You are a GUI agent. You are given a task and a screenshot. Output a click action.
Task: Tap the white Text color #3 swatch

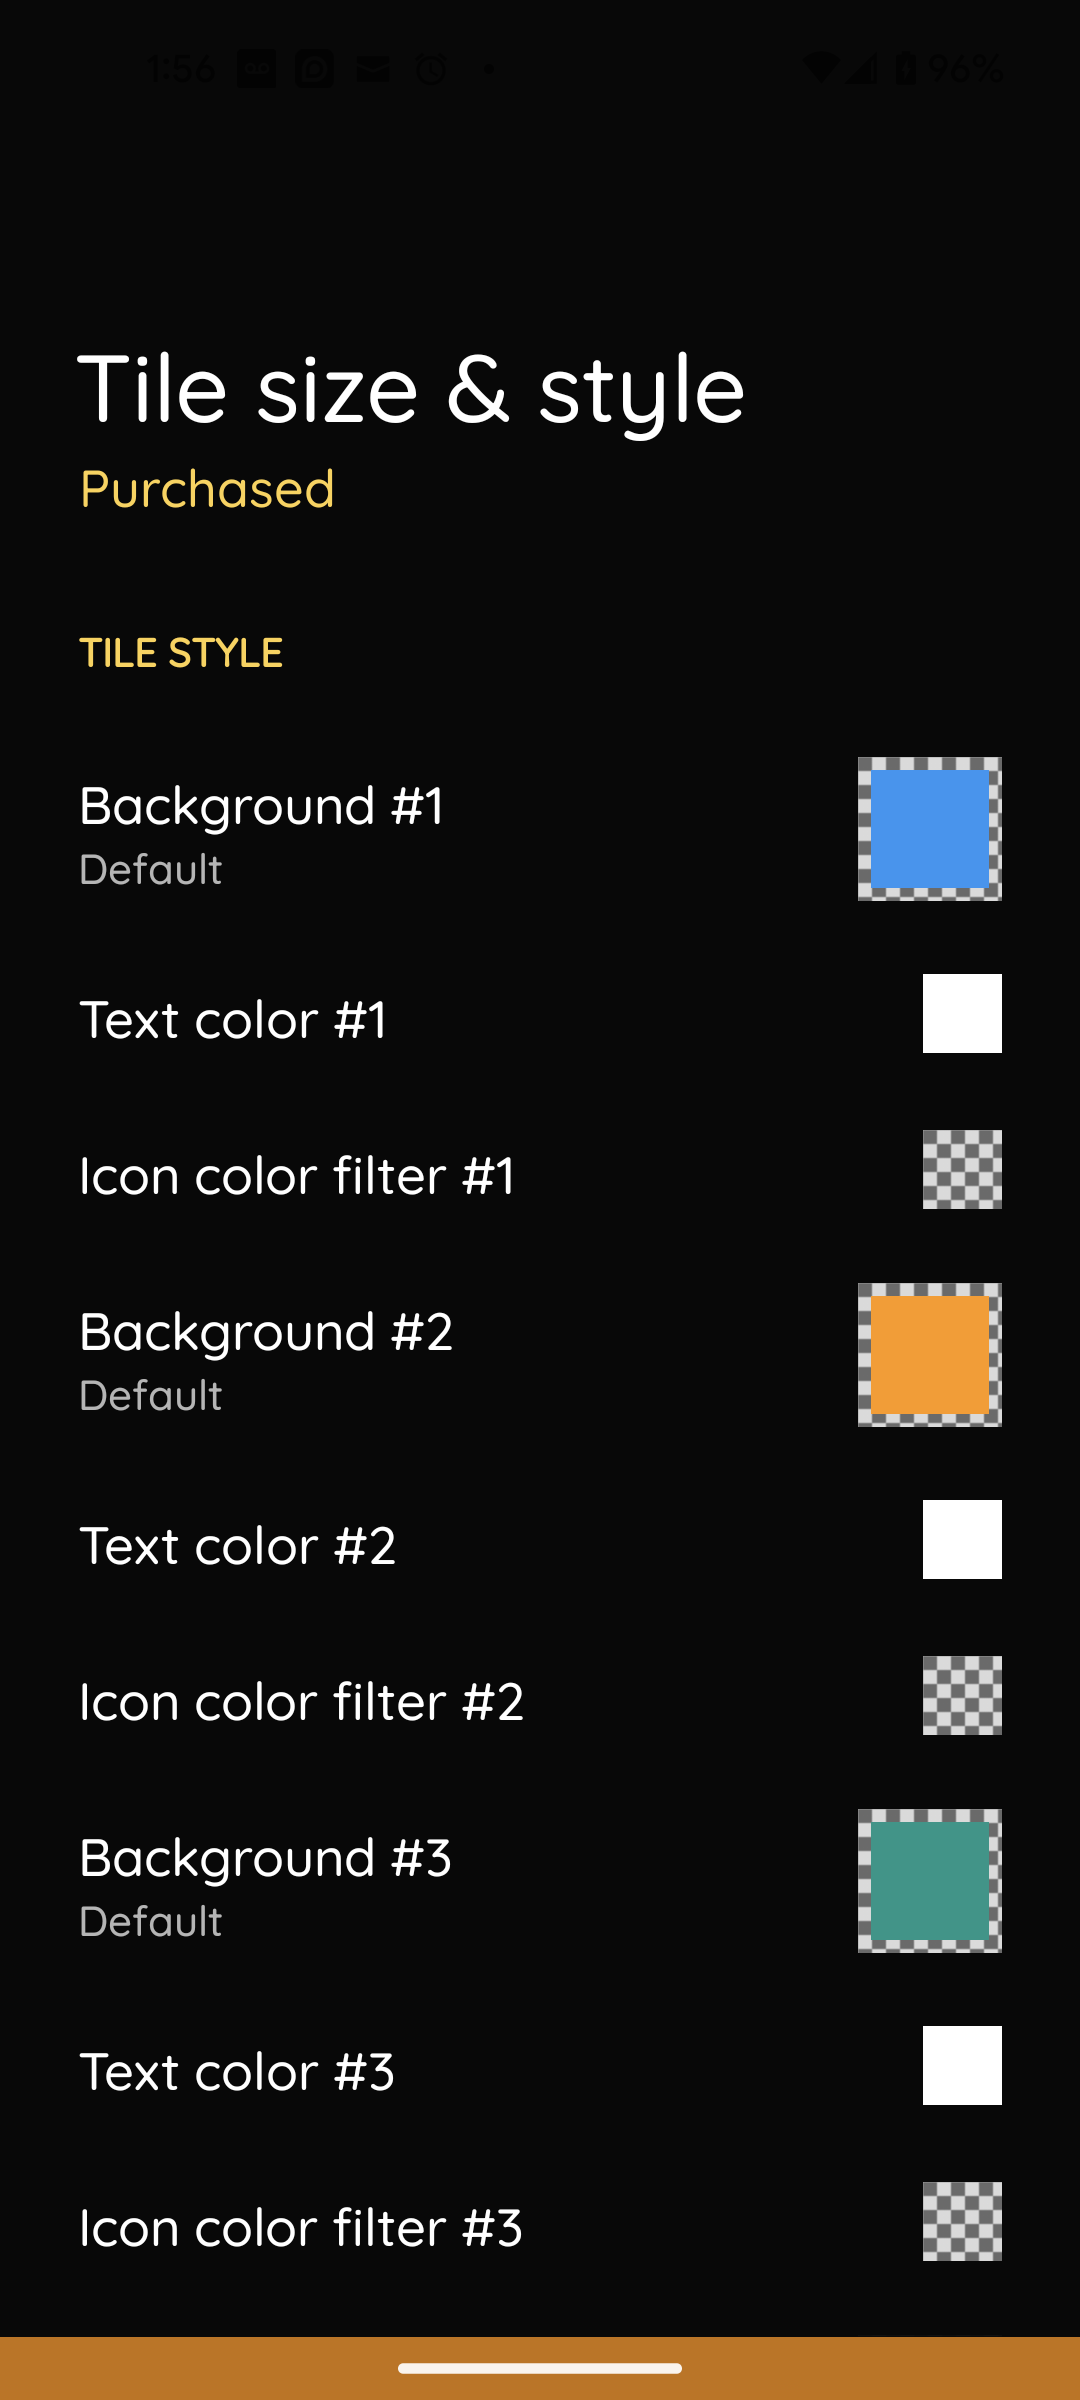pyautogui.click(x=961, y=2065)
